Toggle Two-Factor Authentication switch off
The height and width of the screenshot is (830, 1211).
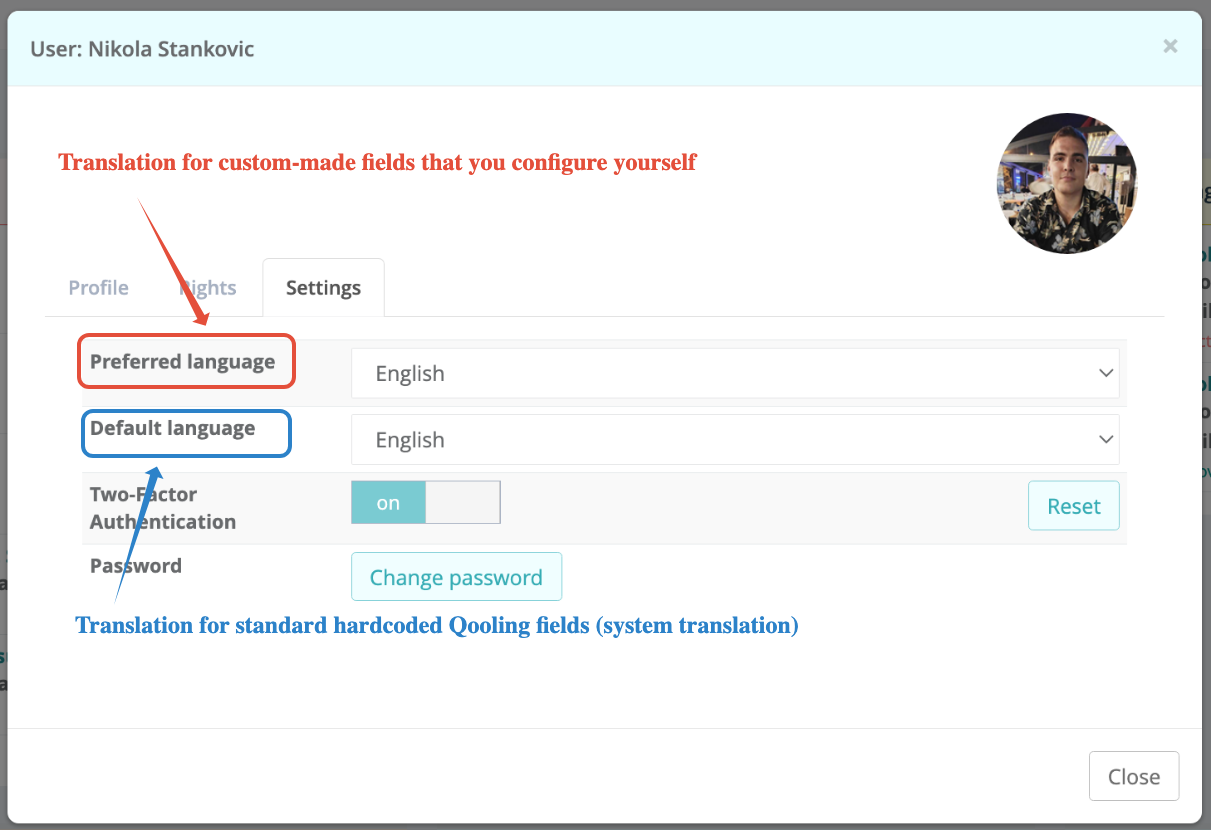[x=426, y=503]
